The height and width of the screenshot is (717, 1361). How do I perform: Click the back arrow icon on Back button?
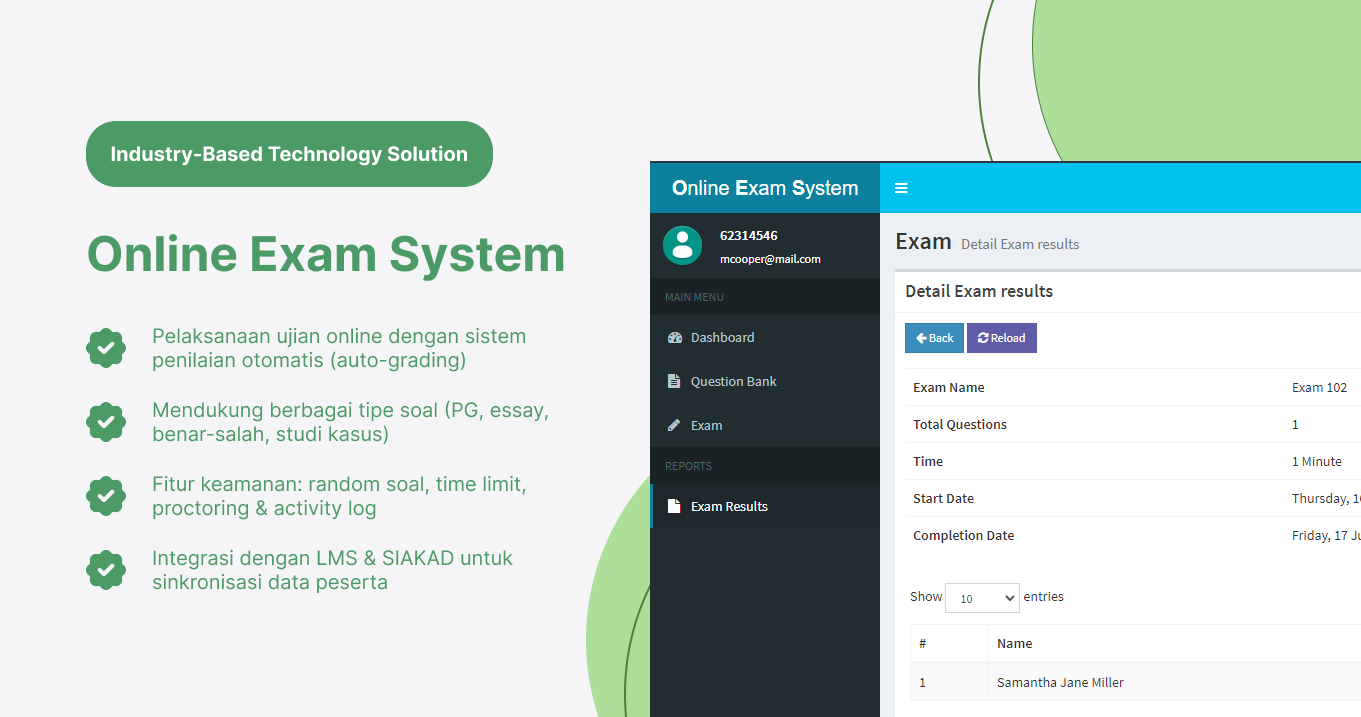pyautogui.click(x=919, y=338)
